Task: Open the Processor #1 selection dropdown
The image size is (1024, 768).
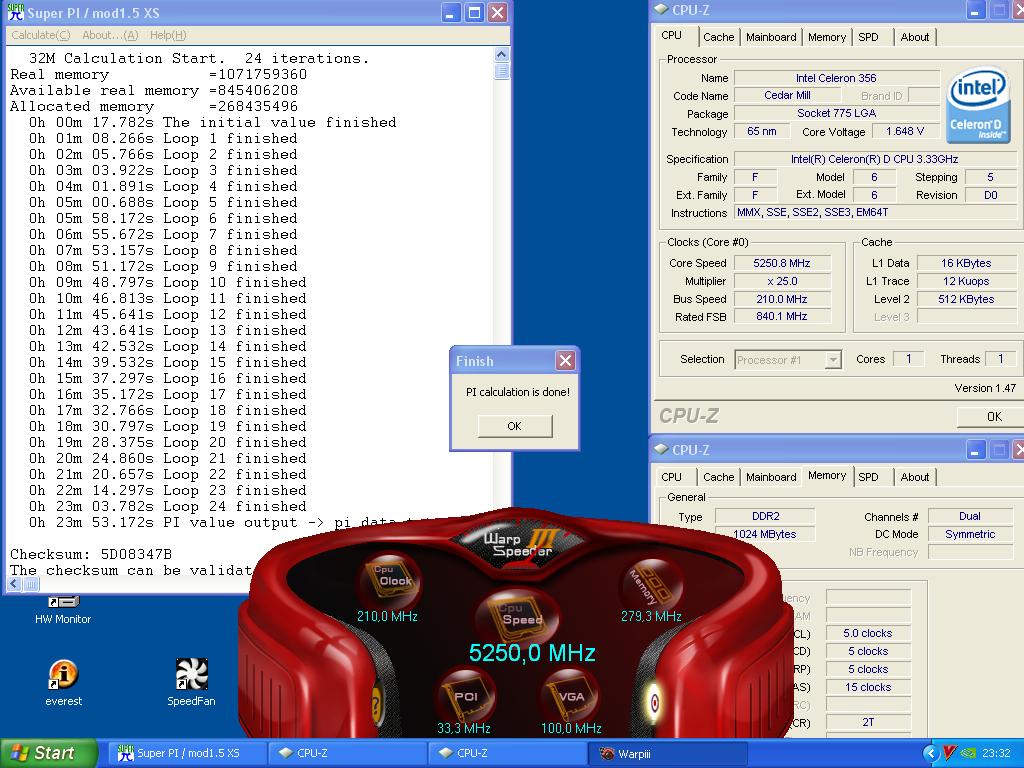Action: 833,360
